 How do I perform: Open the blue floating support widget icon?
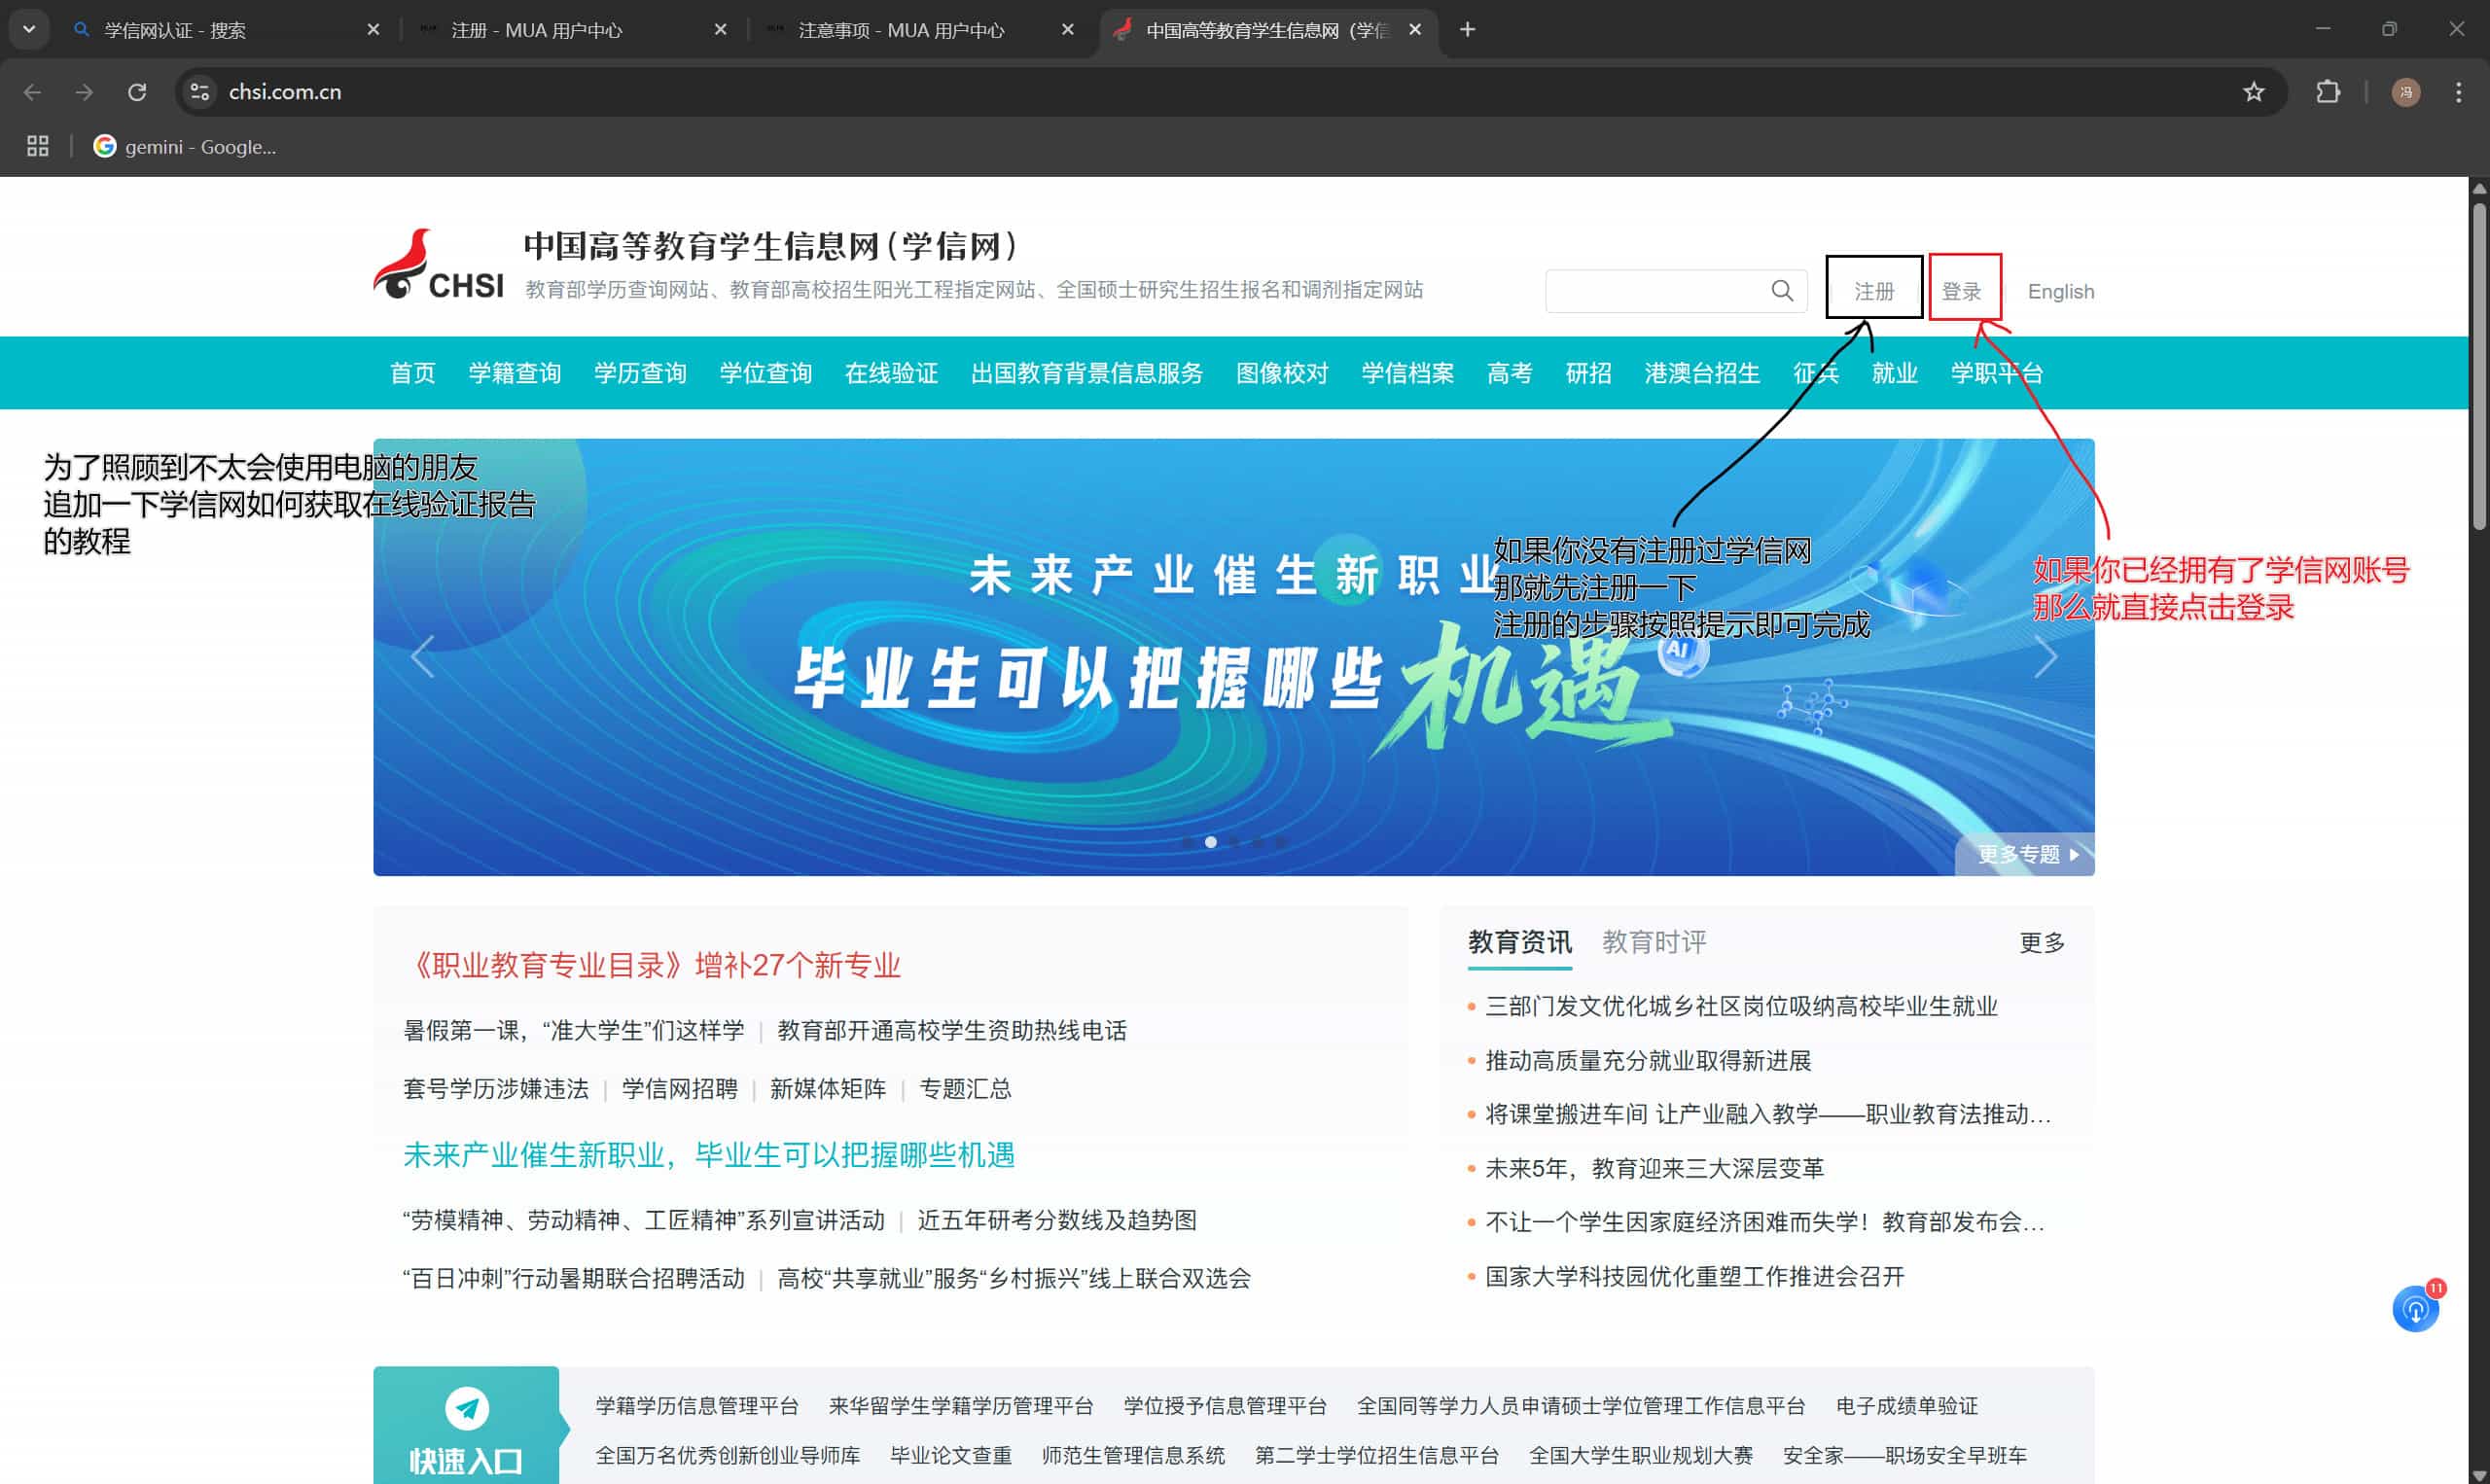[x=2415, y=1308]
